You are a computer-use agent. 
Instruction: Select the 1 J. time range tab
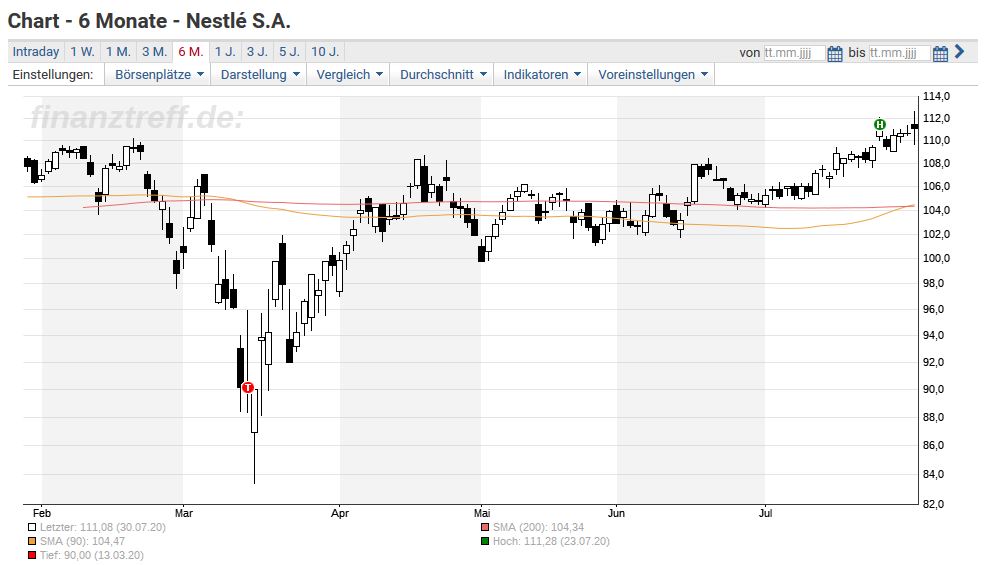click(x=225, y=52)
